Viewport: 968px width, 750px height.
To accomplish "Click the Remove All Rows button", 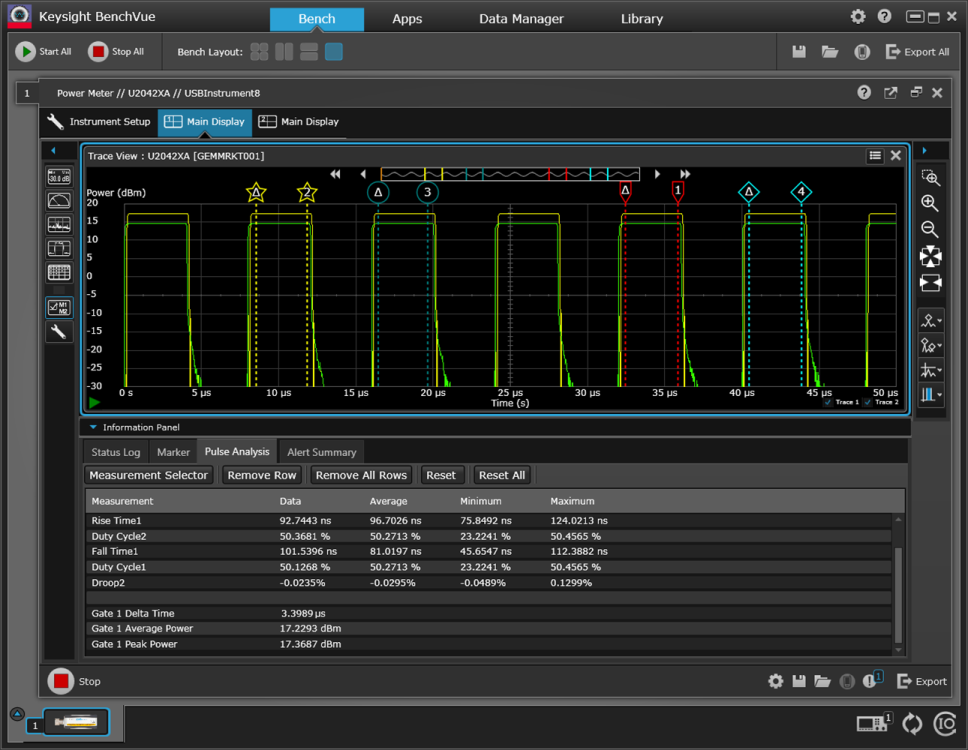I will pos(361,475).
